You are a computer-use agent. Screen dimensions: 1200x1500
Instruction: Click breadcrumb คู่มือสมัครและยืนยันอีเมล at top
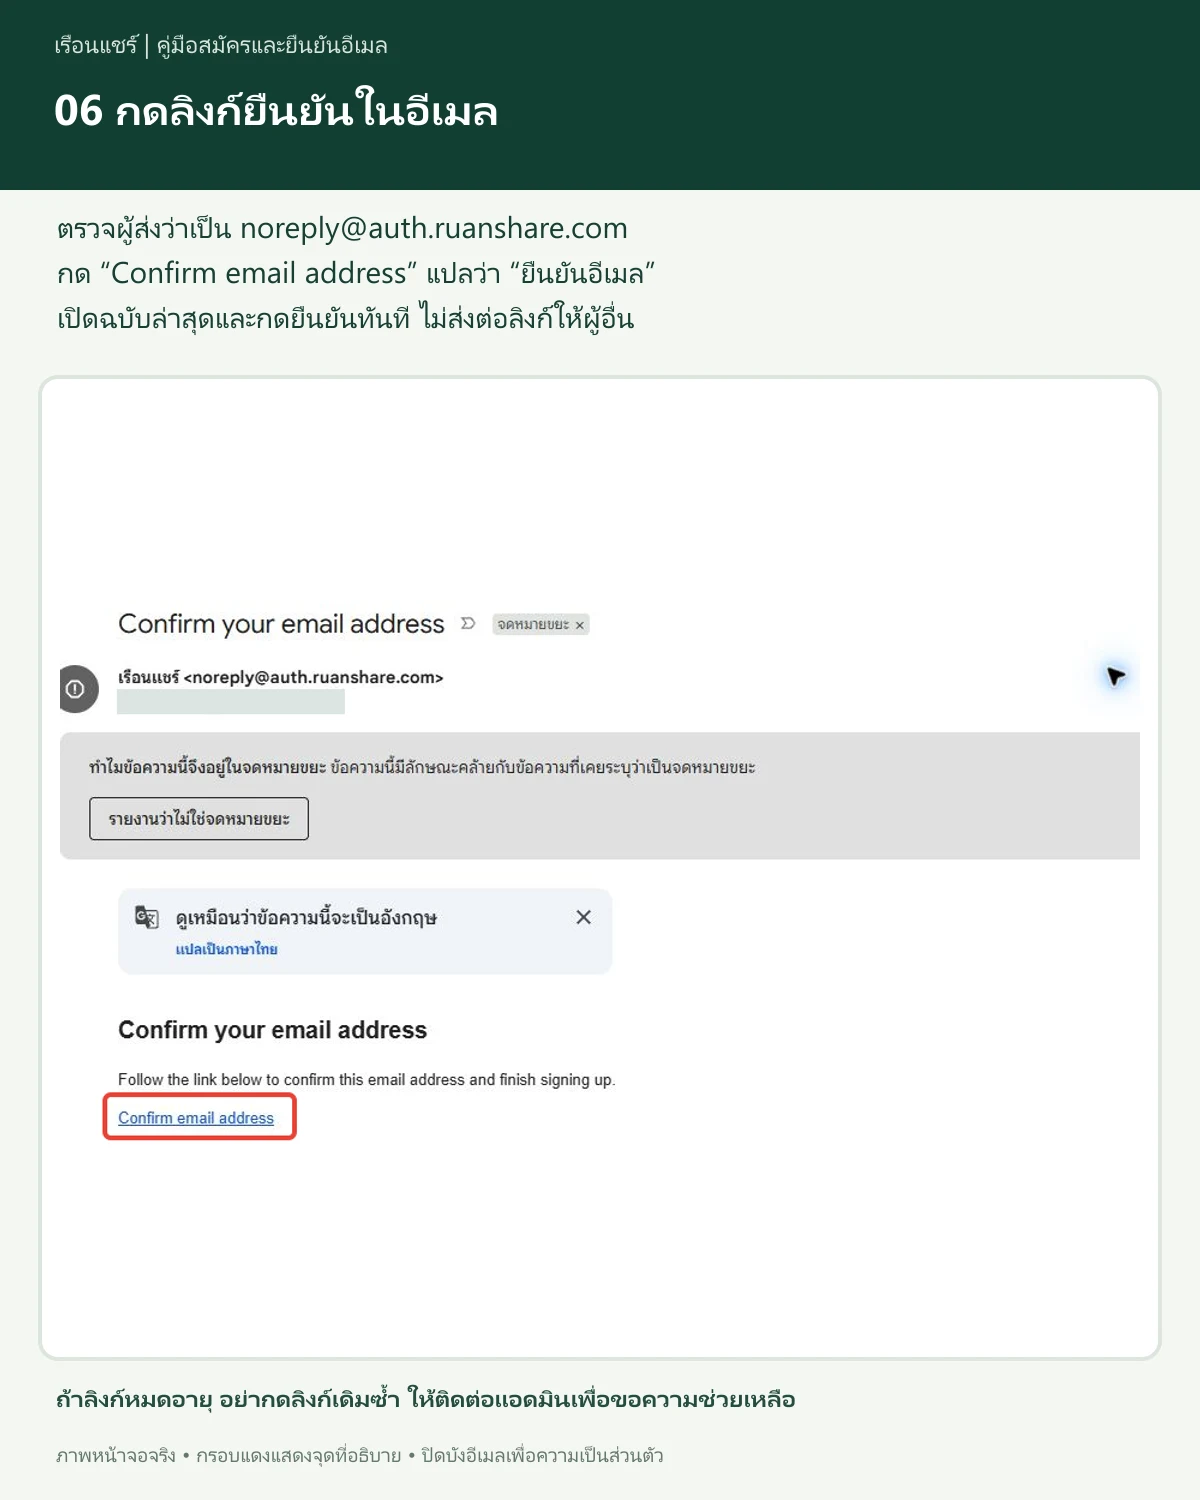tap(272, 46)
